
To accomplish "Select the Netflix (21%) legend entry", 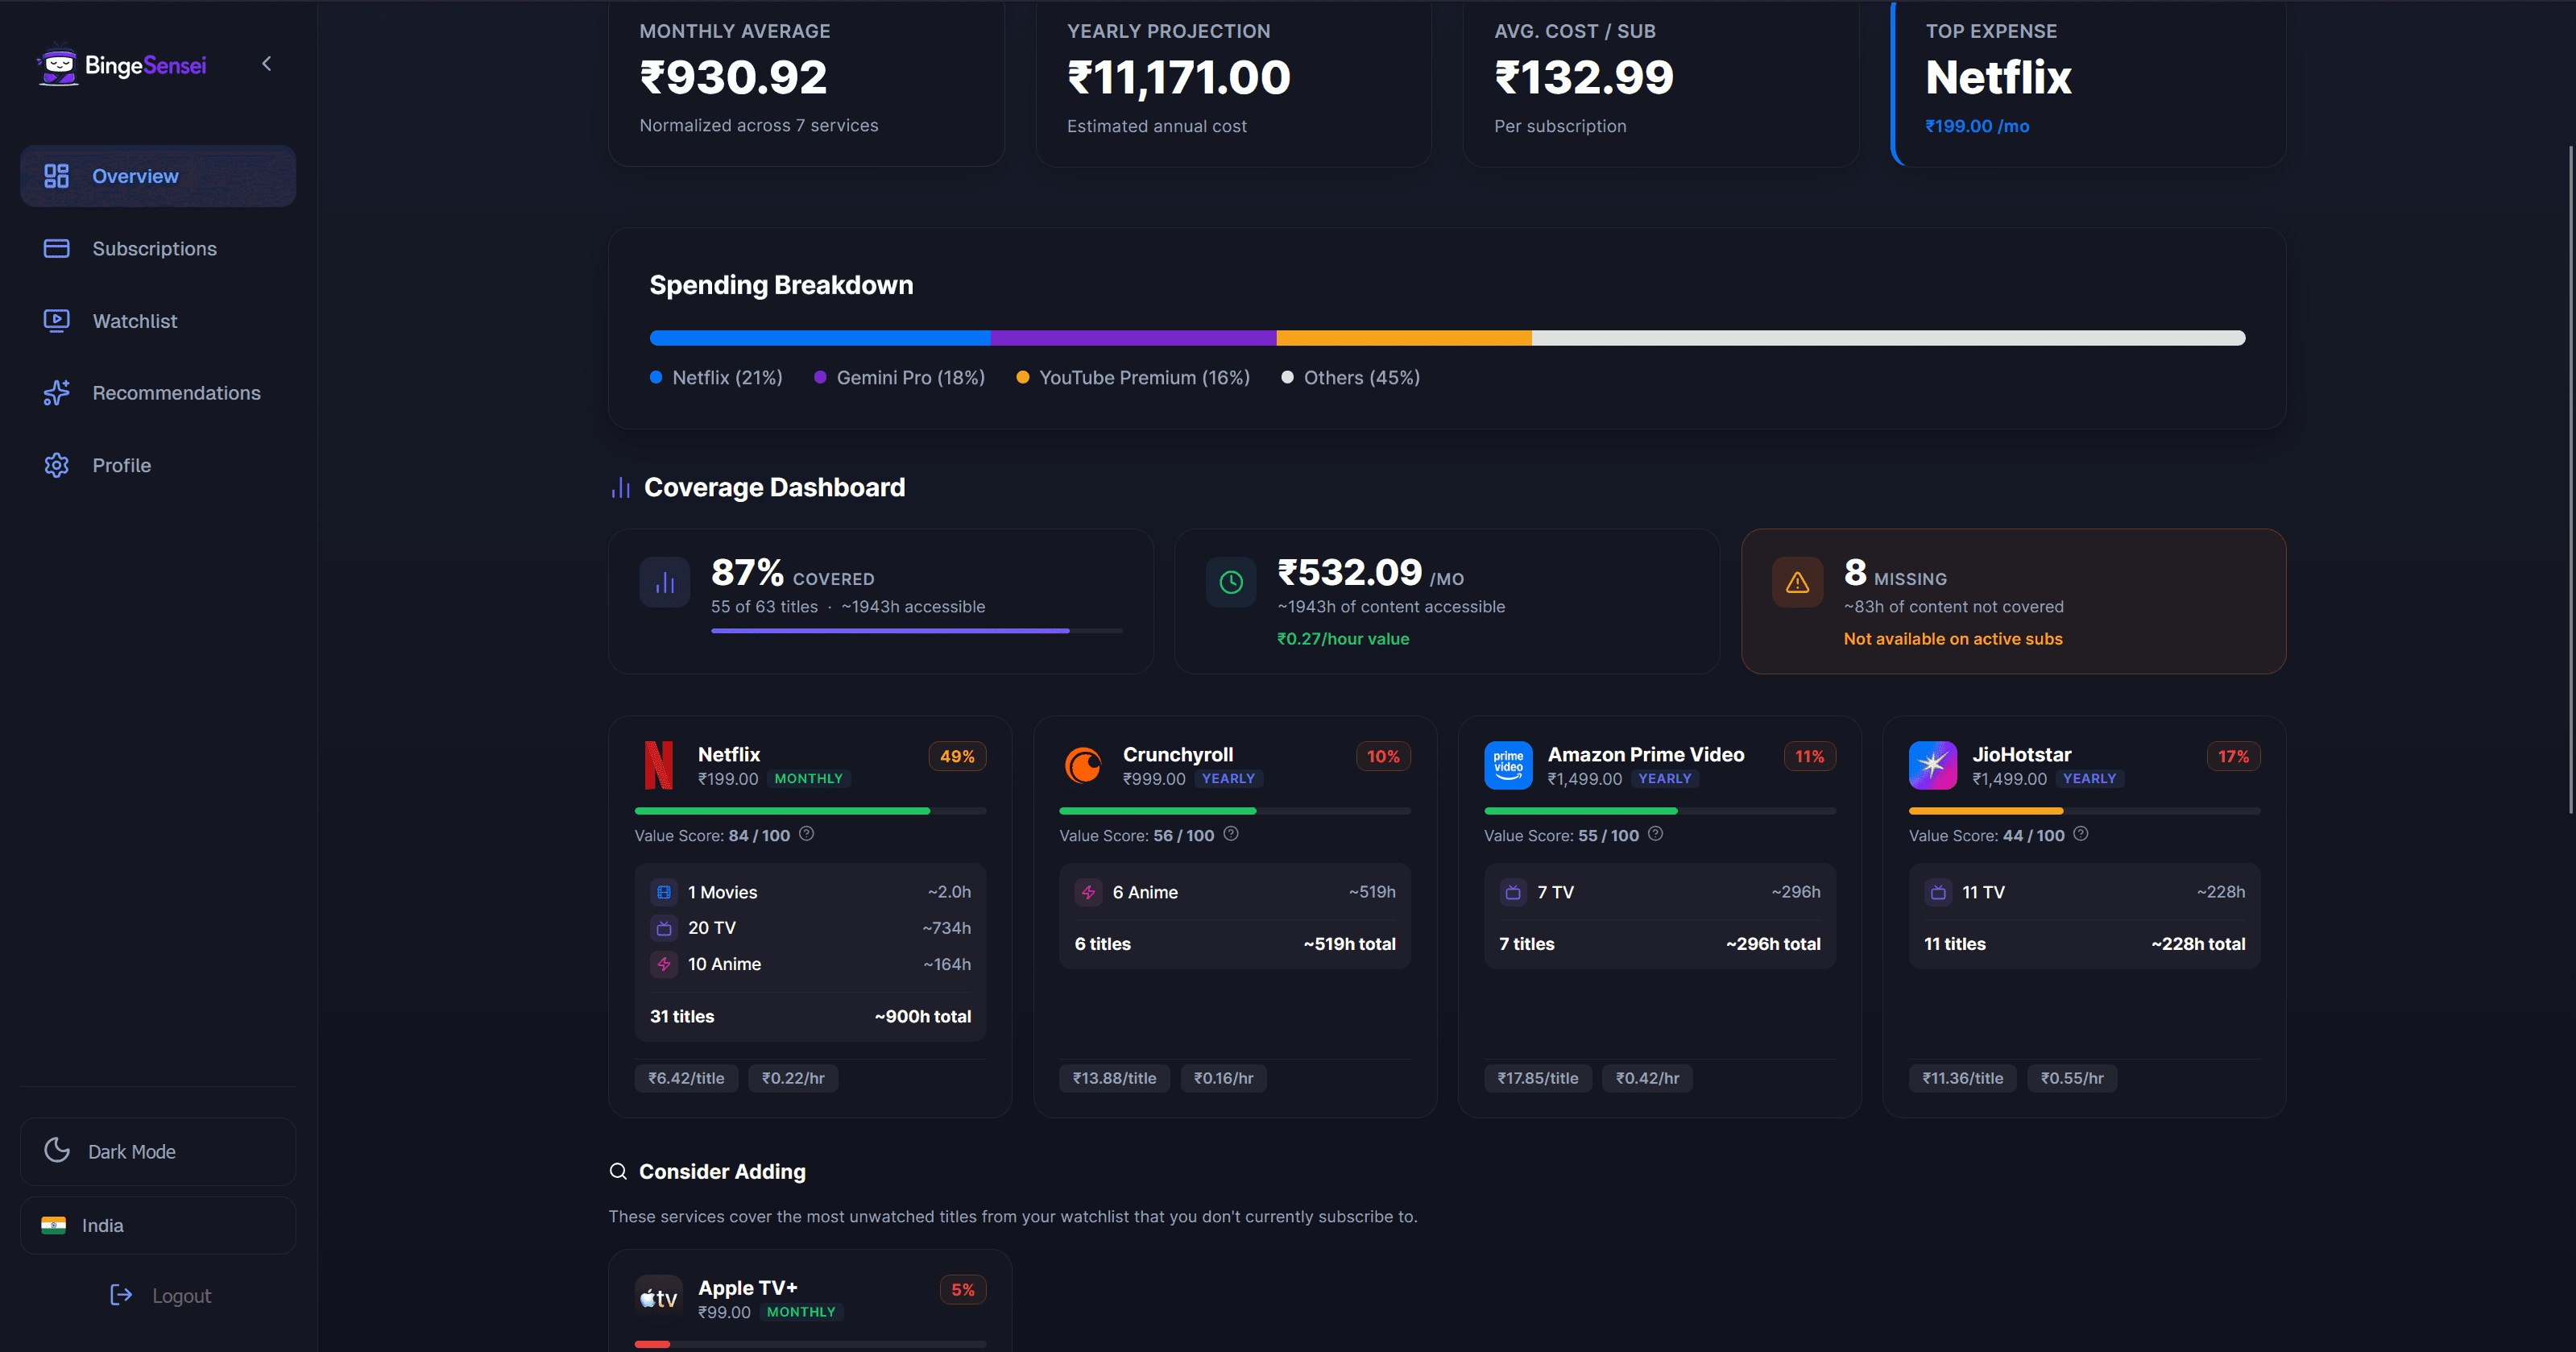I will click(716, 378).
